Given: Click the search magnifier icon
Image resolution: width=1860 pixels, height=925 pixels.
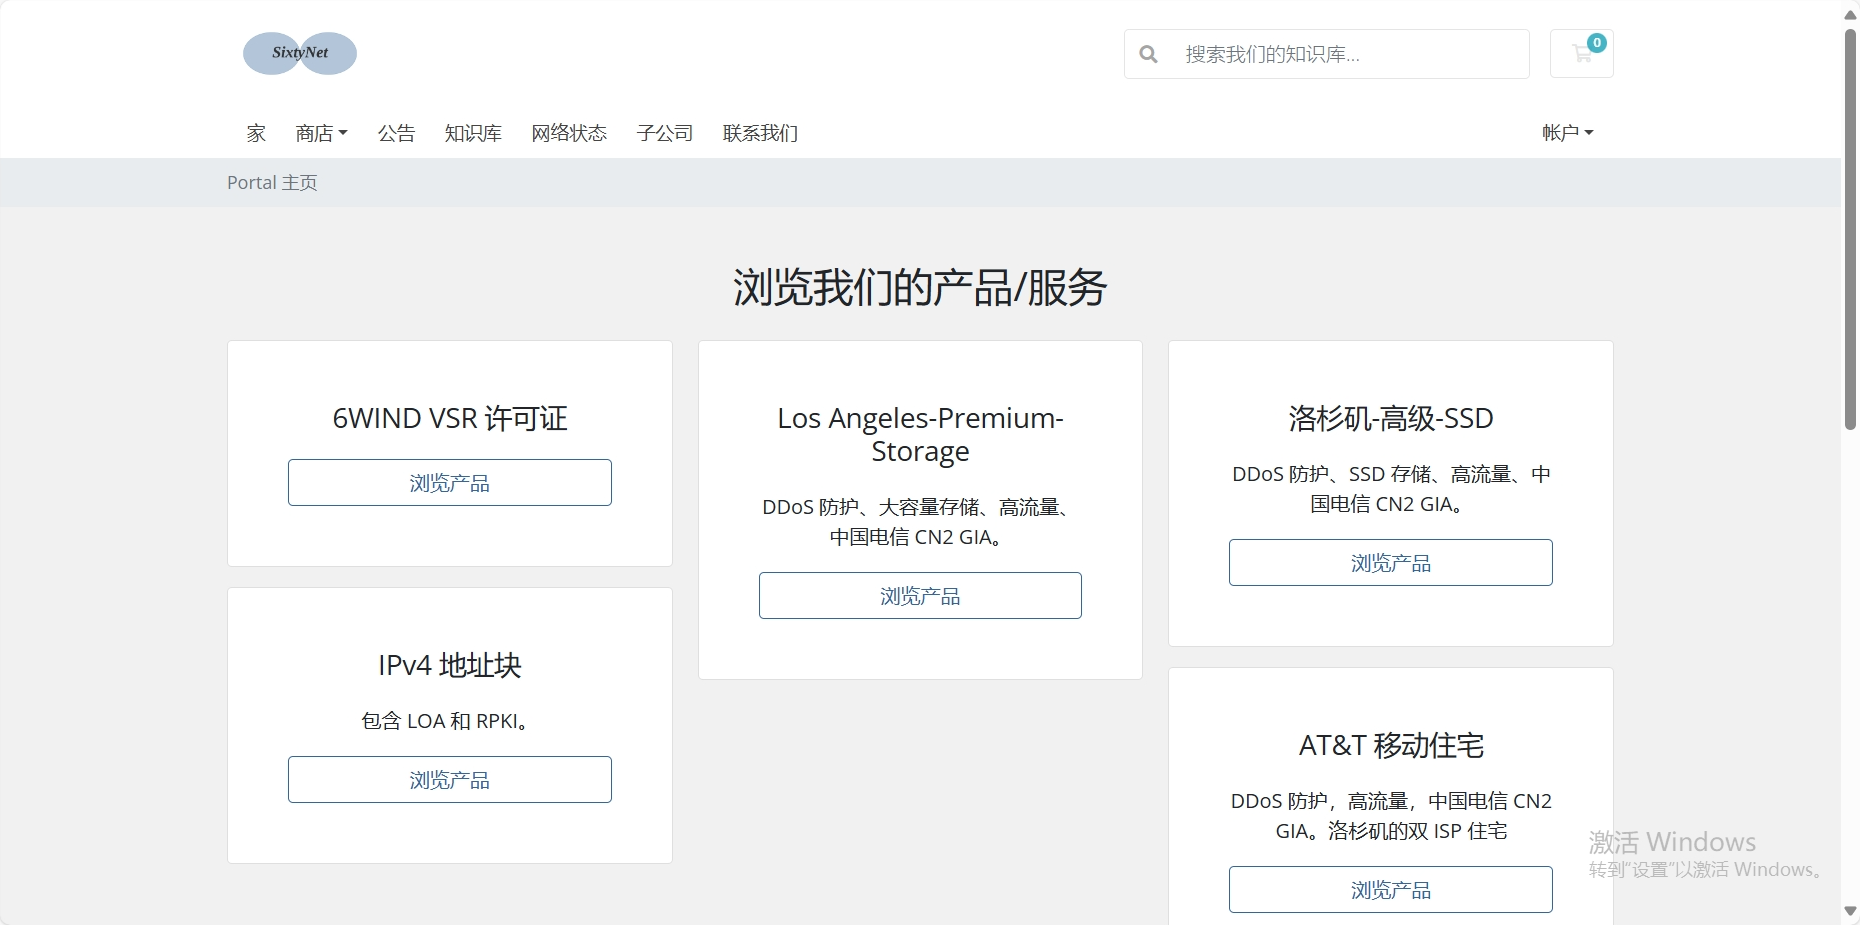Looking at the screenshot, I should point(1148,54).
